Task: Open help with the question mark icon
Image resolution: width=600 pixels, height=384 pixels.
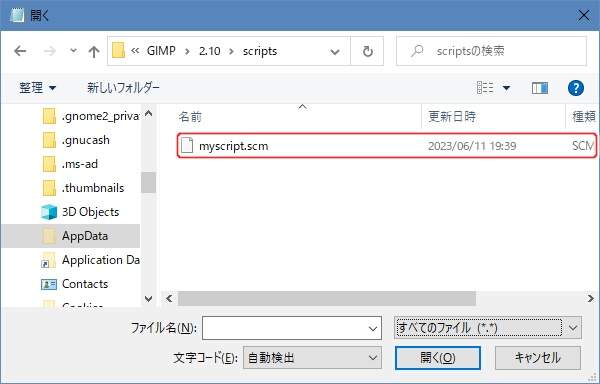Action: click(x=576, y=88)
